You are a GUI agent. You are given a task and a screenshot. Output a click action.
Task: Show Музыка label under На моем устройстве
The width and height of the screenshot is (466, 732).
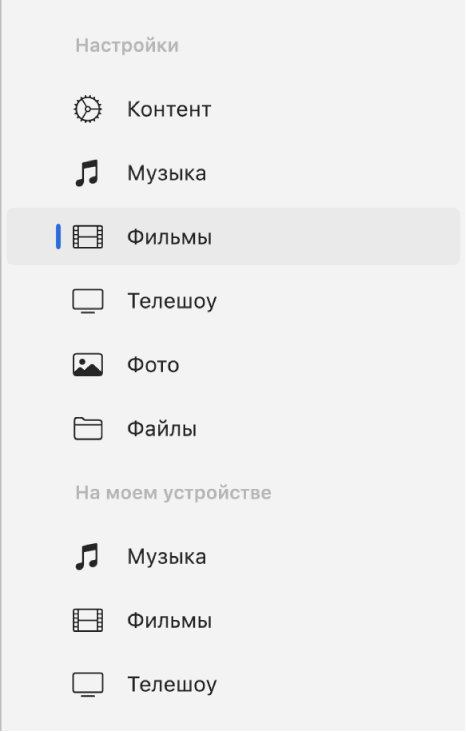[x=167, y=556]
